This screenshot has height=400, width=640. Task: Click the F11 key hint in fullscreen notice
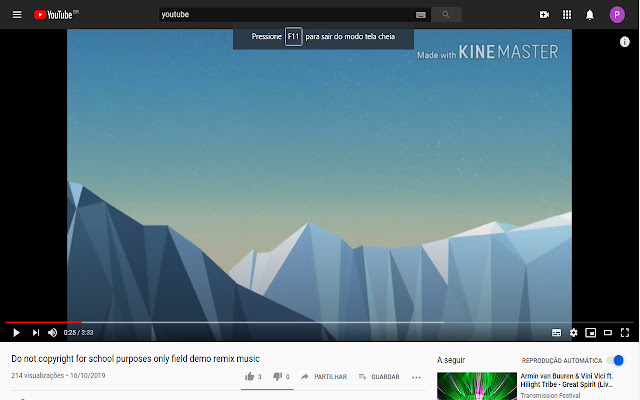tap(293, 36)
